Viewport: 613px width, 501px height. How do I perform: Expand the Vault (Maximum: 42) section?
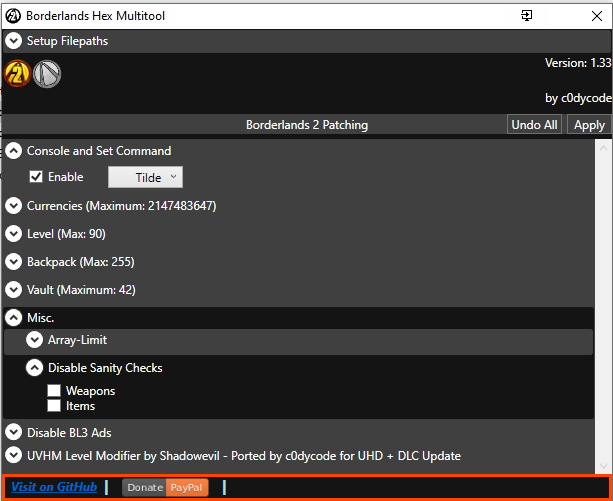14,290
